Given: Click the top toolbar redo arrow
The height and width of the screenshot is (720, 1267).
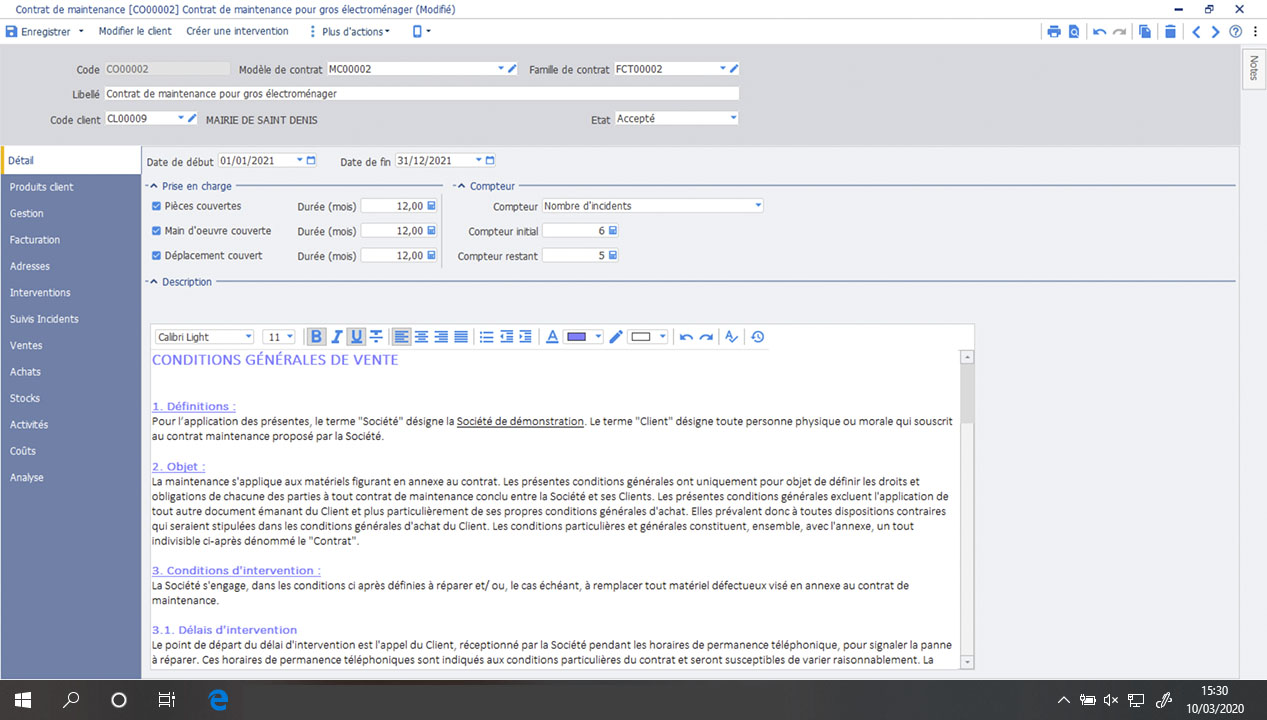Looking at the screenshot, I should [x=1119, y=32].
